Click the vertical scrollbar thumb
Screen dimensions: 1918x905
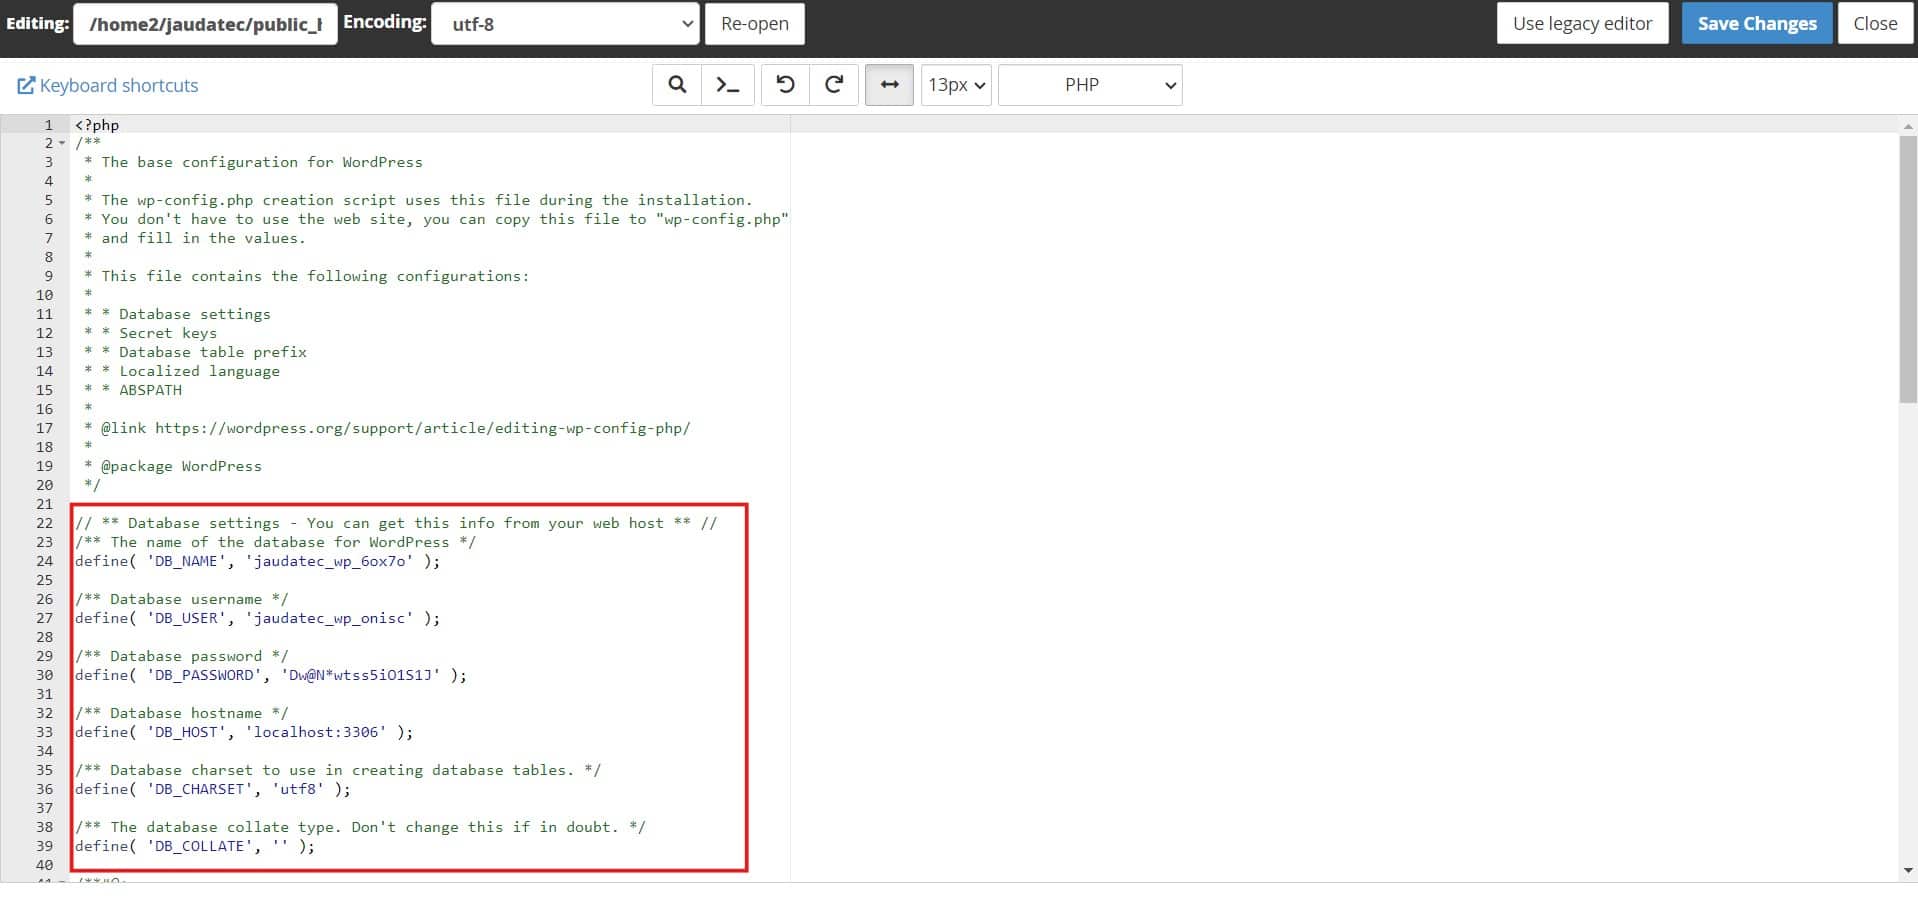1908,268
